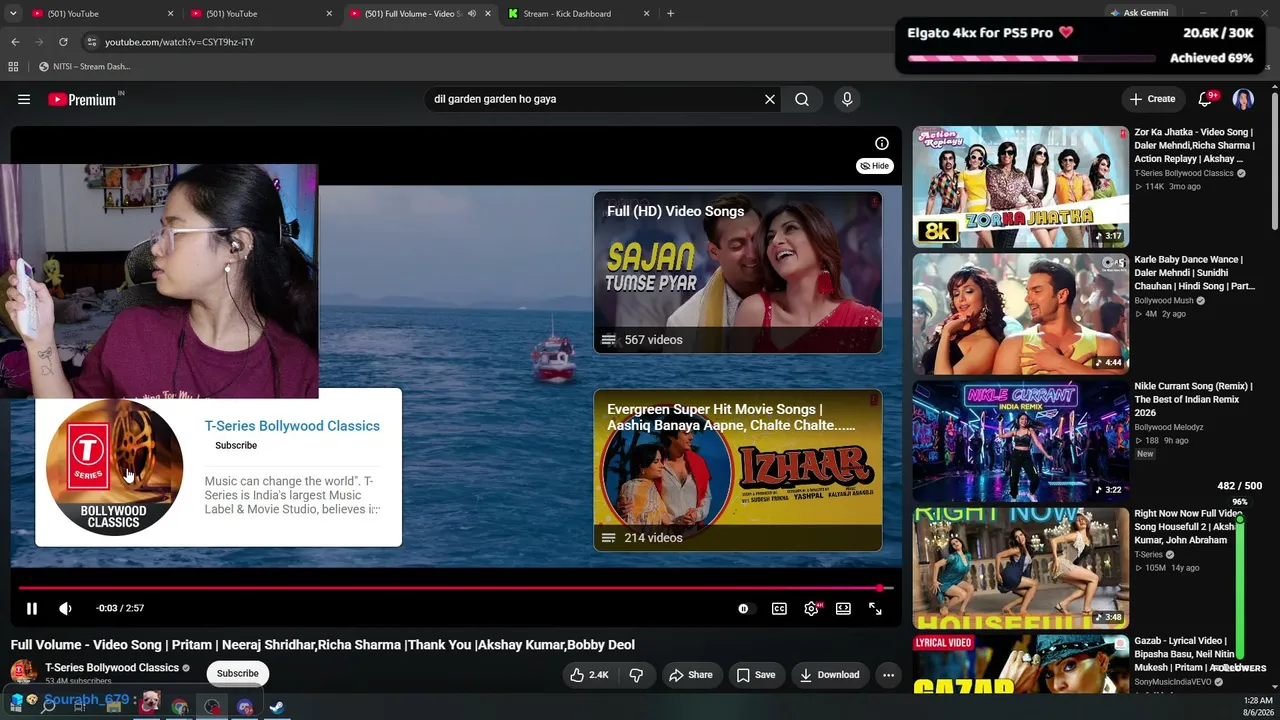Open Discord from the taskbar

[x=245, y=706]
